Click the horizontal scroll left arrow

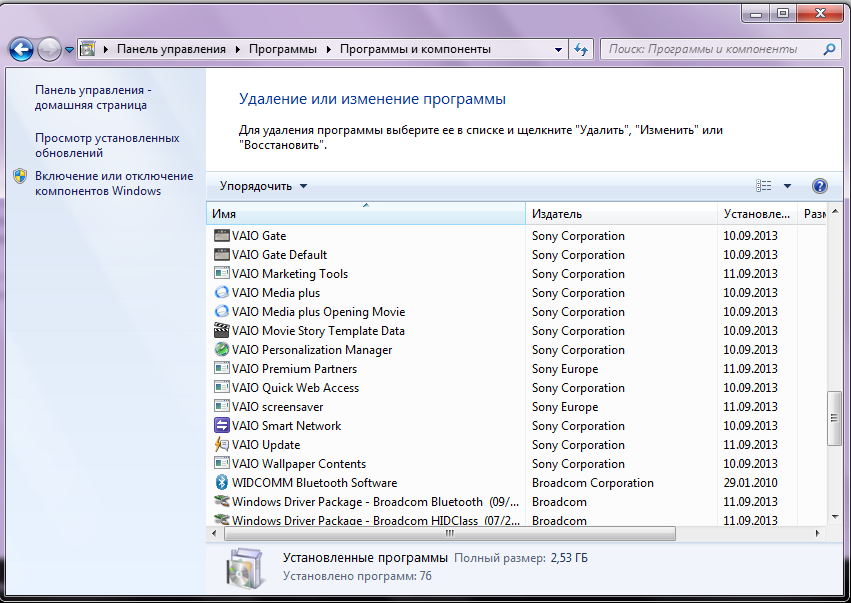click(x=214, y=534)
